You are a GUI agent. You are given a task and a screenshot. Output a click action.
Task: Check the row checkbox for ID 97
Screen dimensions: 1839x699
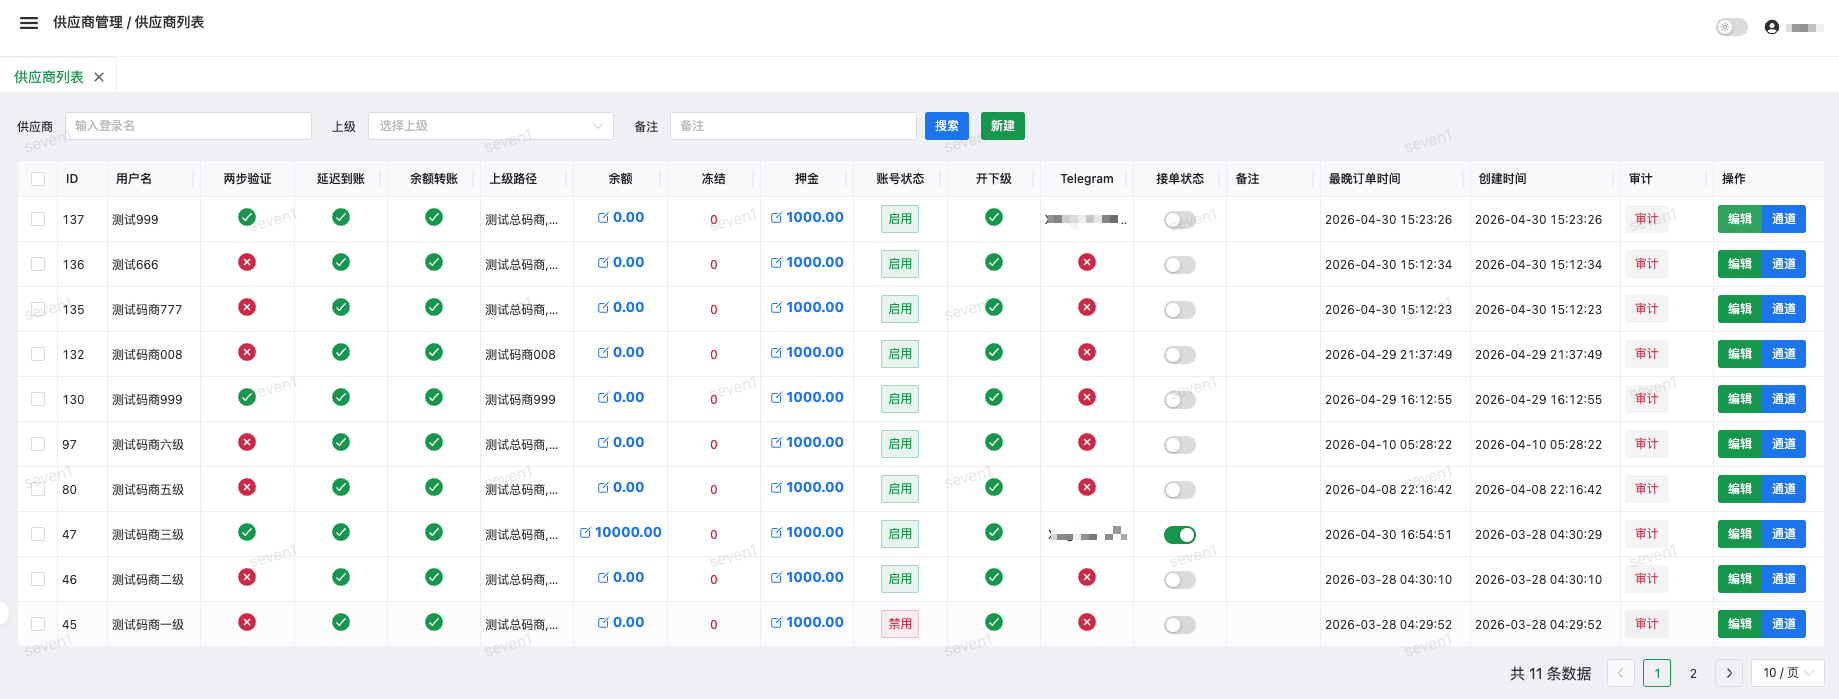click(38, 444)
